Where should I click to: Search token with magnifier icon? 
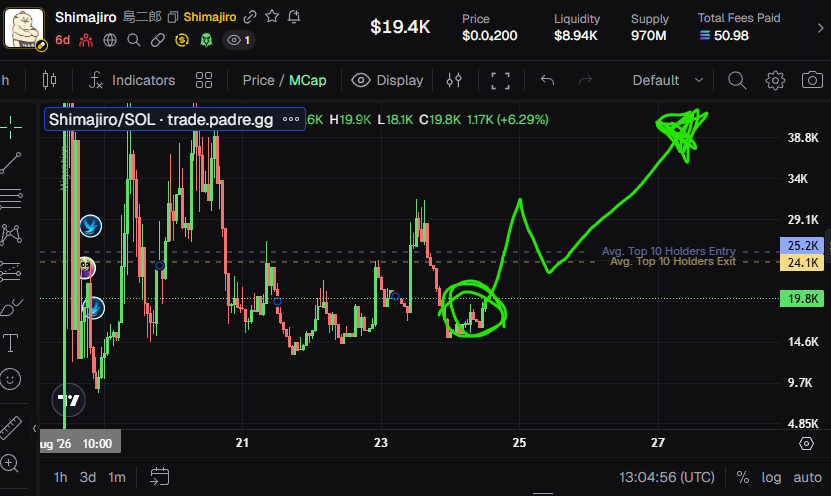pos(134,40)
